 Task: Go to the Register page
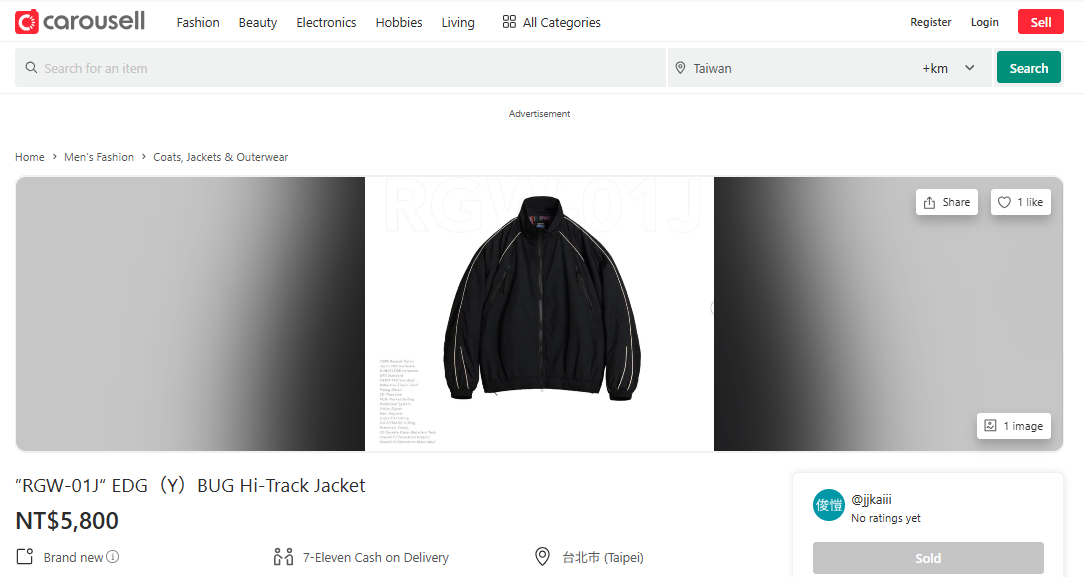click(x=931, y=22)
